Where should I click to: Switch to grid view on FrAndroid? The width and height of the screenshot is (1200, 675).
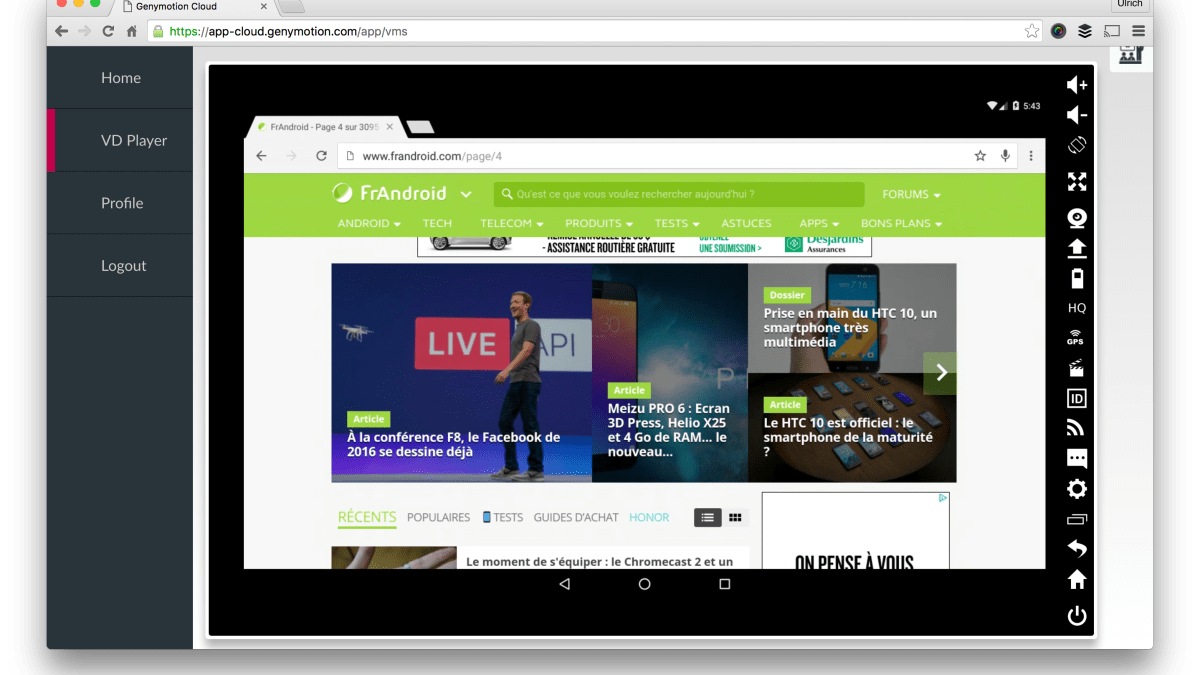tap(735, 517)
